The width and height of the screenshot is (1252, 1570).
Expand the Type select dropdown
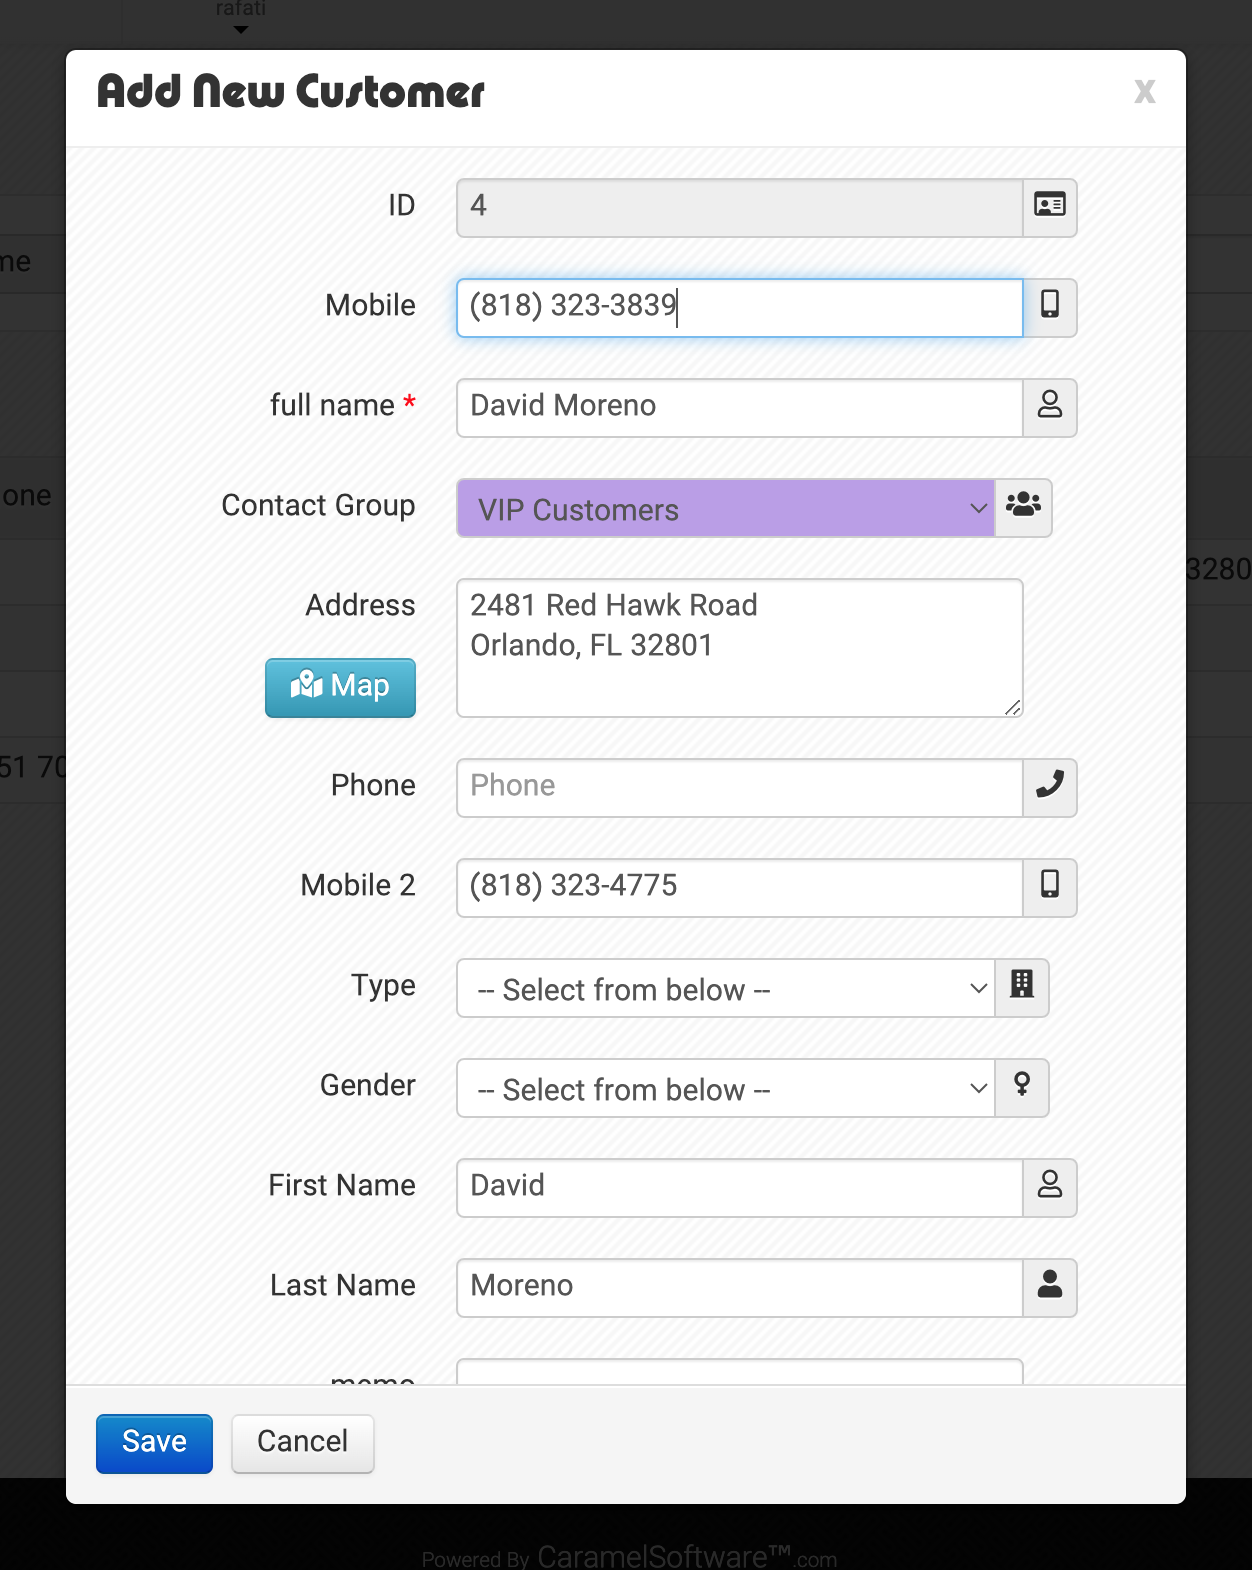[x=726, y=988]
